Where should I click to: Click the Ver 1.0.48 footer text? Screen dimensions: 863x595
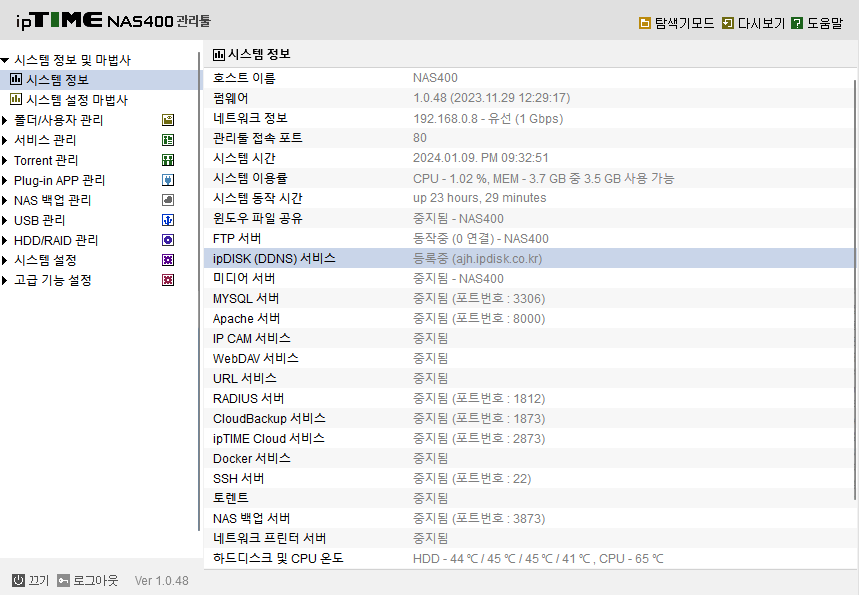click(x=162, y=580)
